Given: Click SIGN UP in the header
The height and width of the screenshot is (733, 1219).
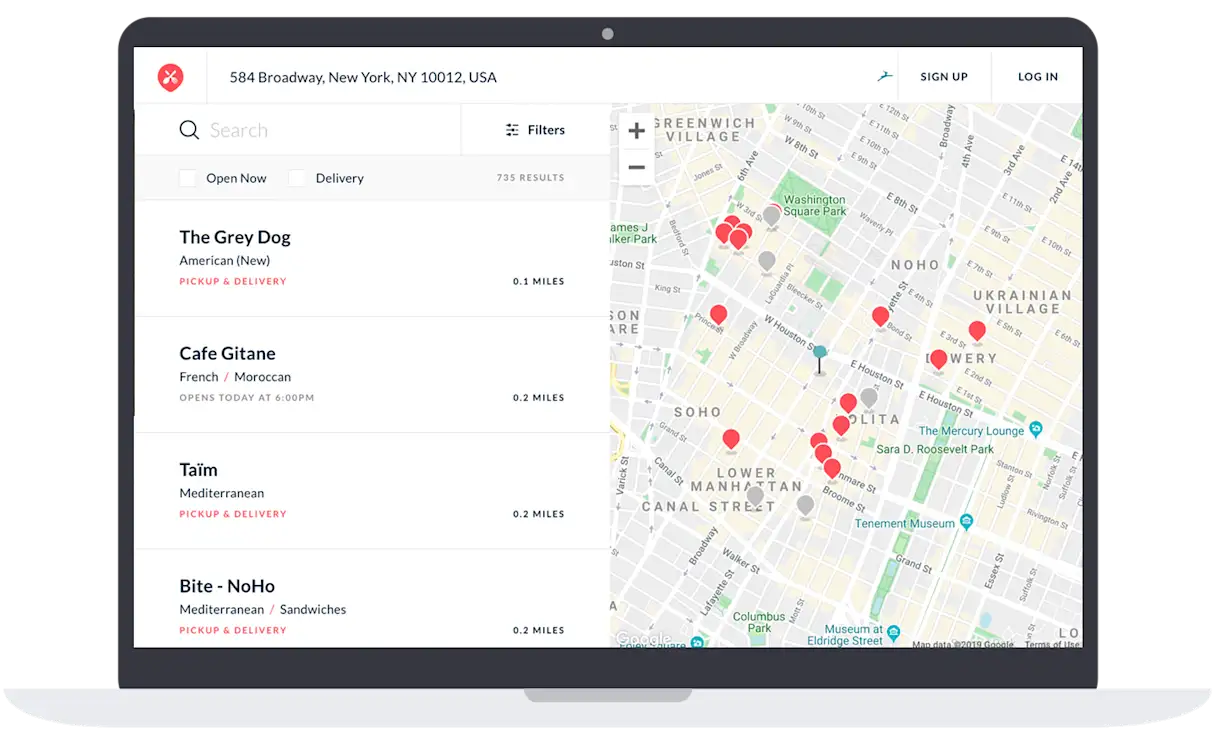Looking at the screenshot, I should (944, 76).
